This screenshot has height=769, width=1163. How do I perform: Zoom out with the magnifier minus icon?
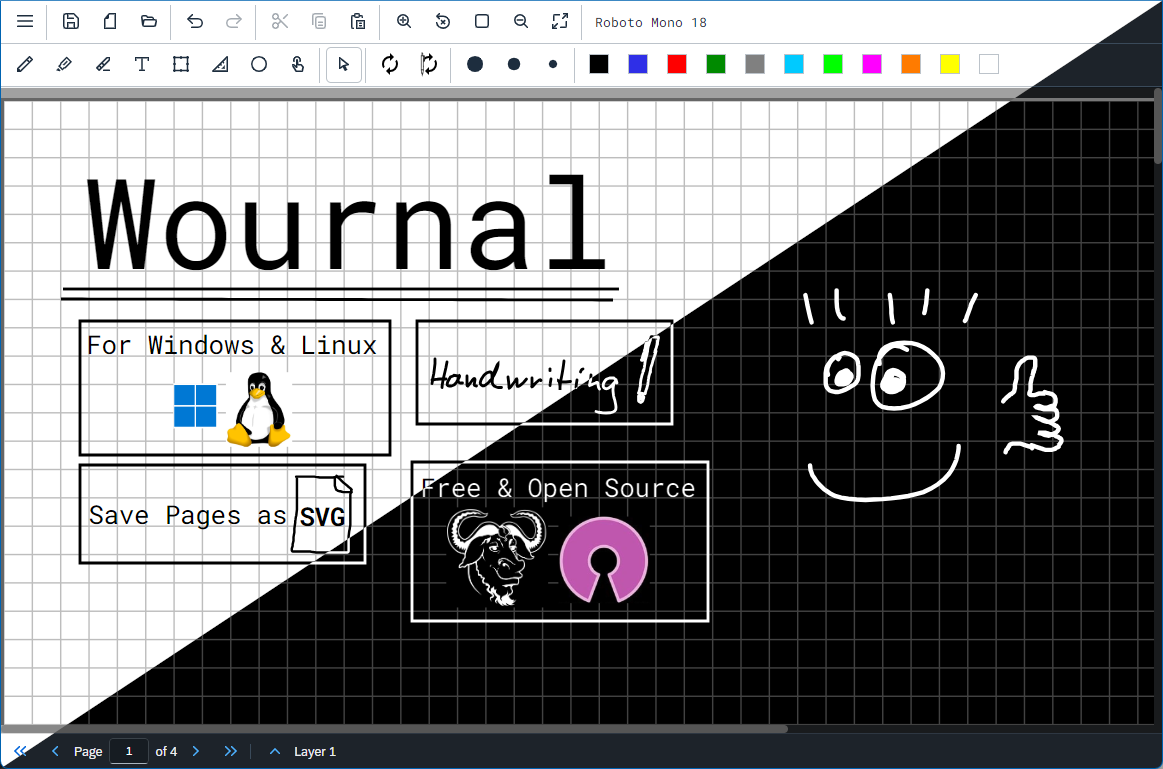click(x=521, y=22)
